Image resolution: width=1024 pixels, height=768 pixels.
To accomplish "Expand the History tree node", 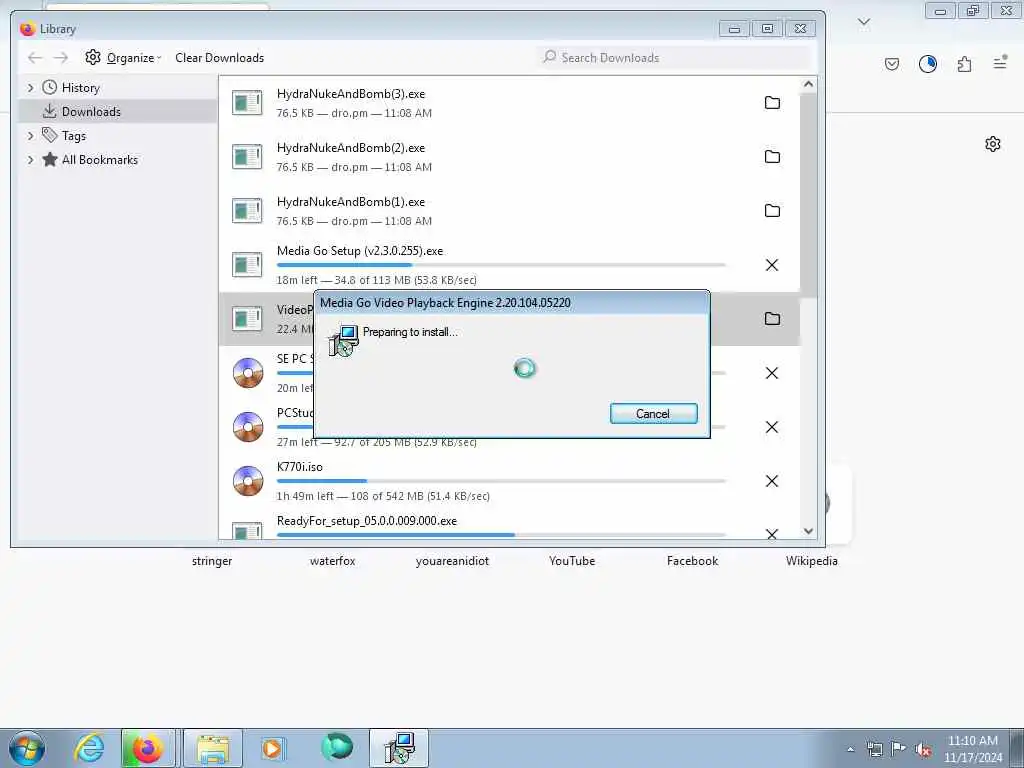I will (30, 88).
